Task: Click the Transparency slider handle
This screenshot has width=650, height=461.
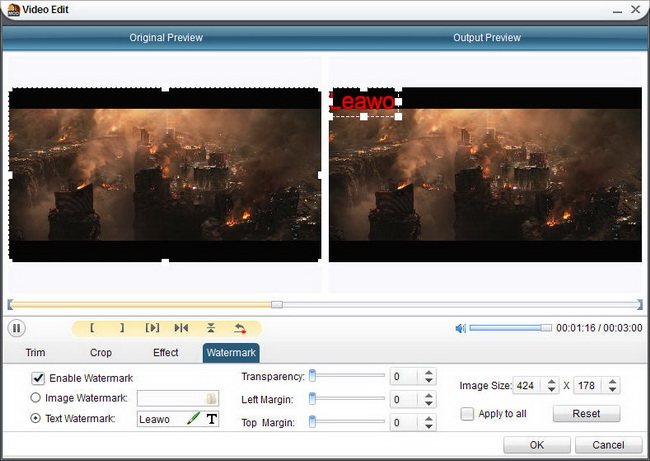Action: pyautogui.click(x=313, y=376)
